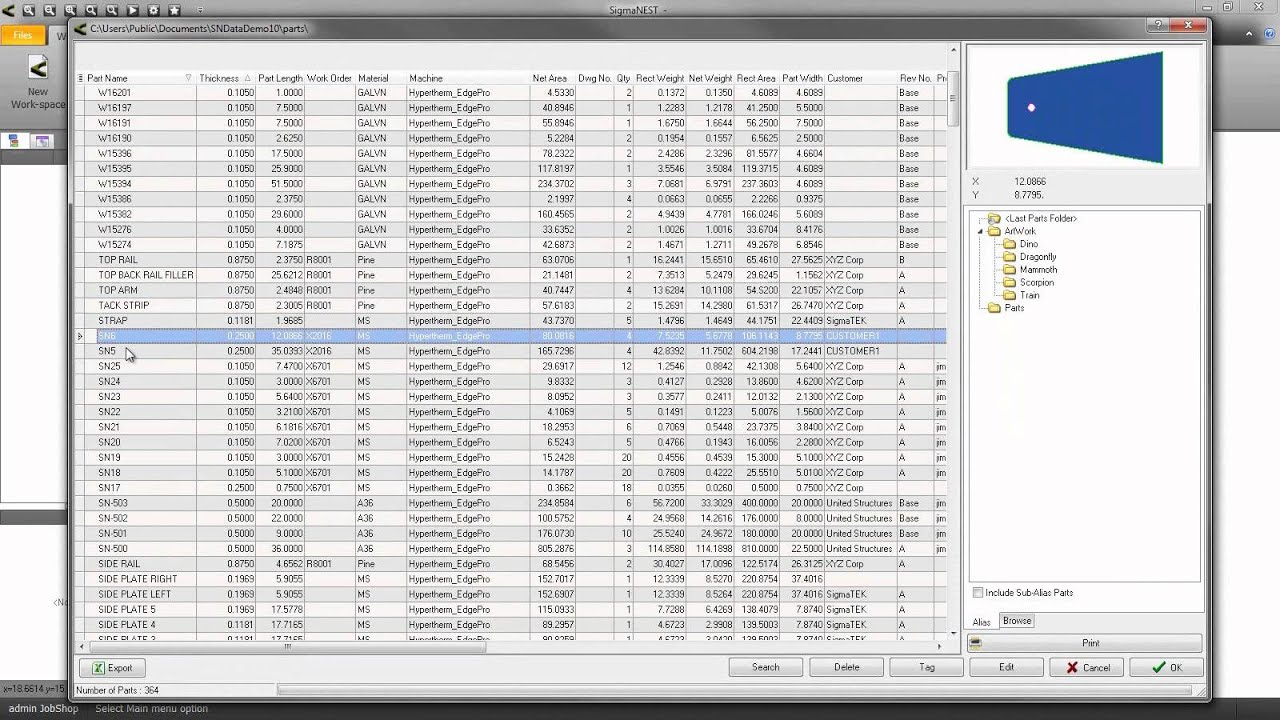This screenshot has height=720, width=1280.
Task: Confirm selection with the OK button
Action: (x=1167, y=667)
